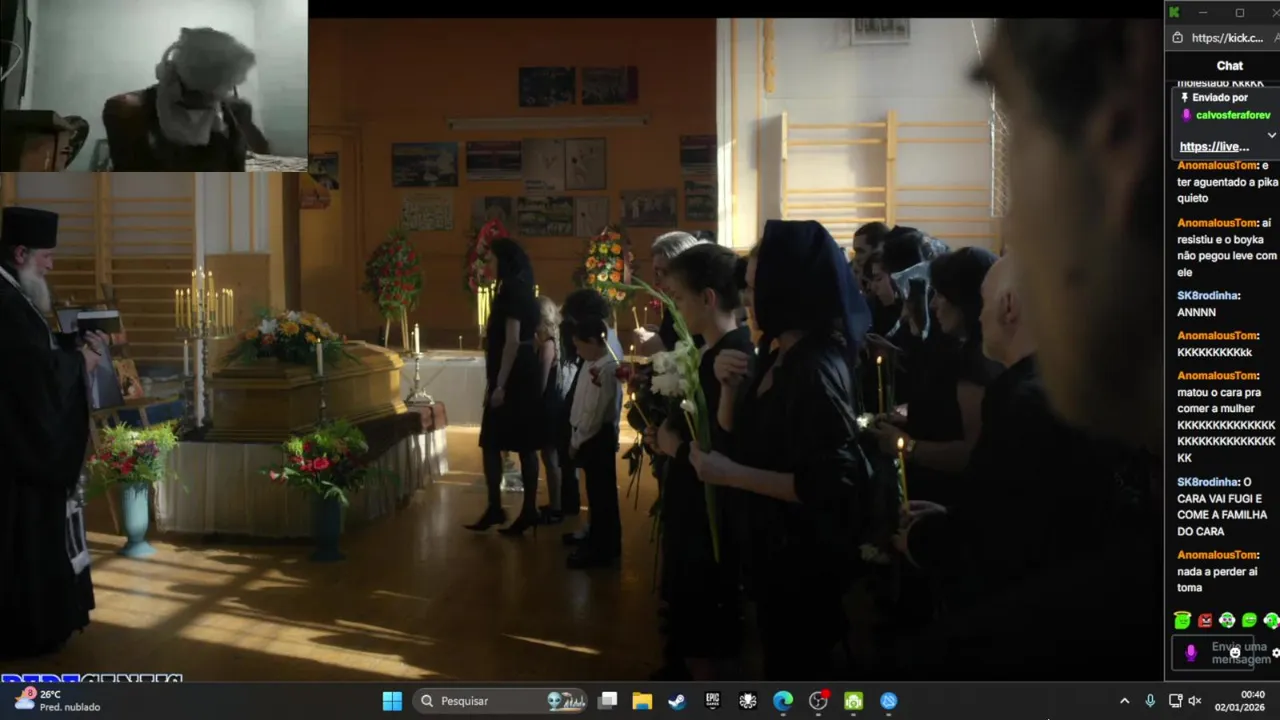This screenshot has width=1280, height=720.
Task: Open the clock showing 00:40 02/01/2026
Action: [1238, 700]
